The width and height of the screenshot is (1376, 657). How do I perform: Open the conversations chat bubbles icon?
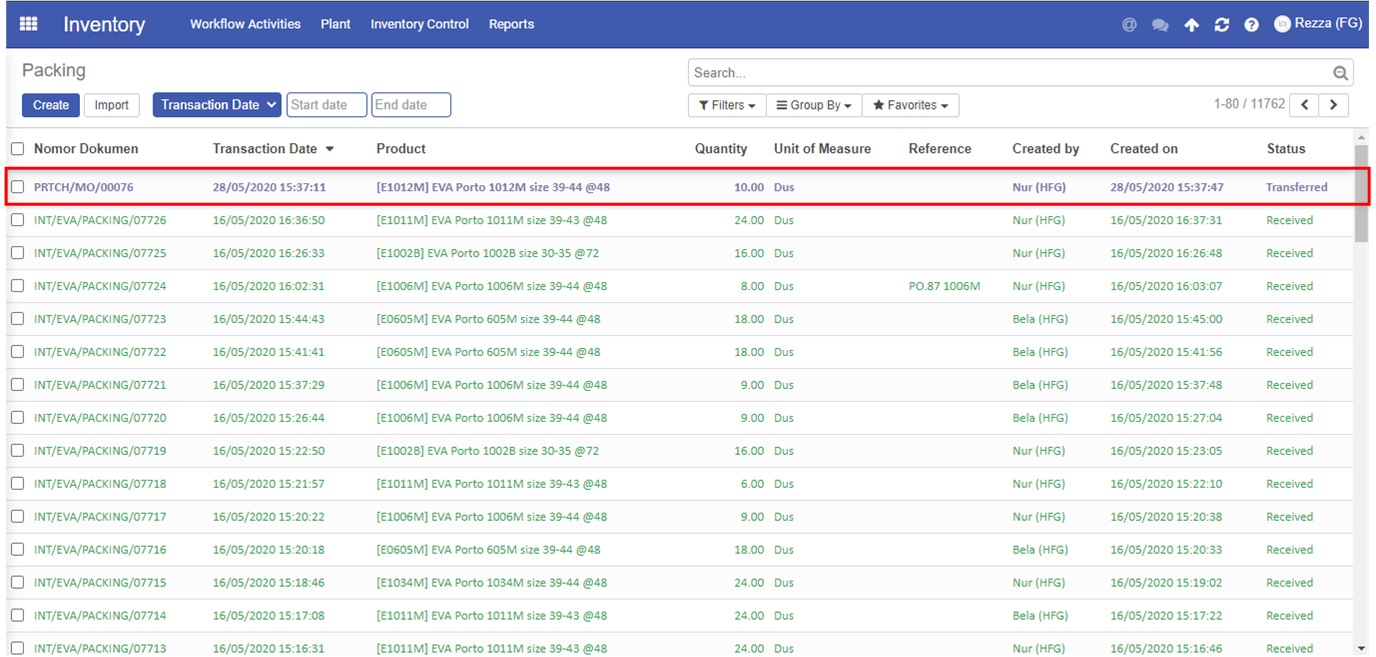(x=1160, y=25)
